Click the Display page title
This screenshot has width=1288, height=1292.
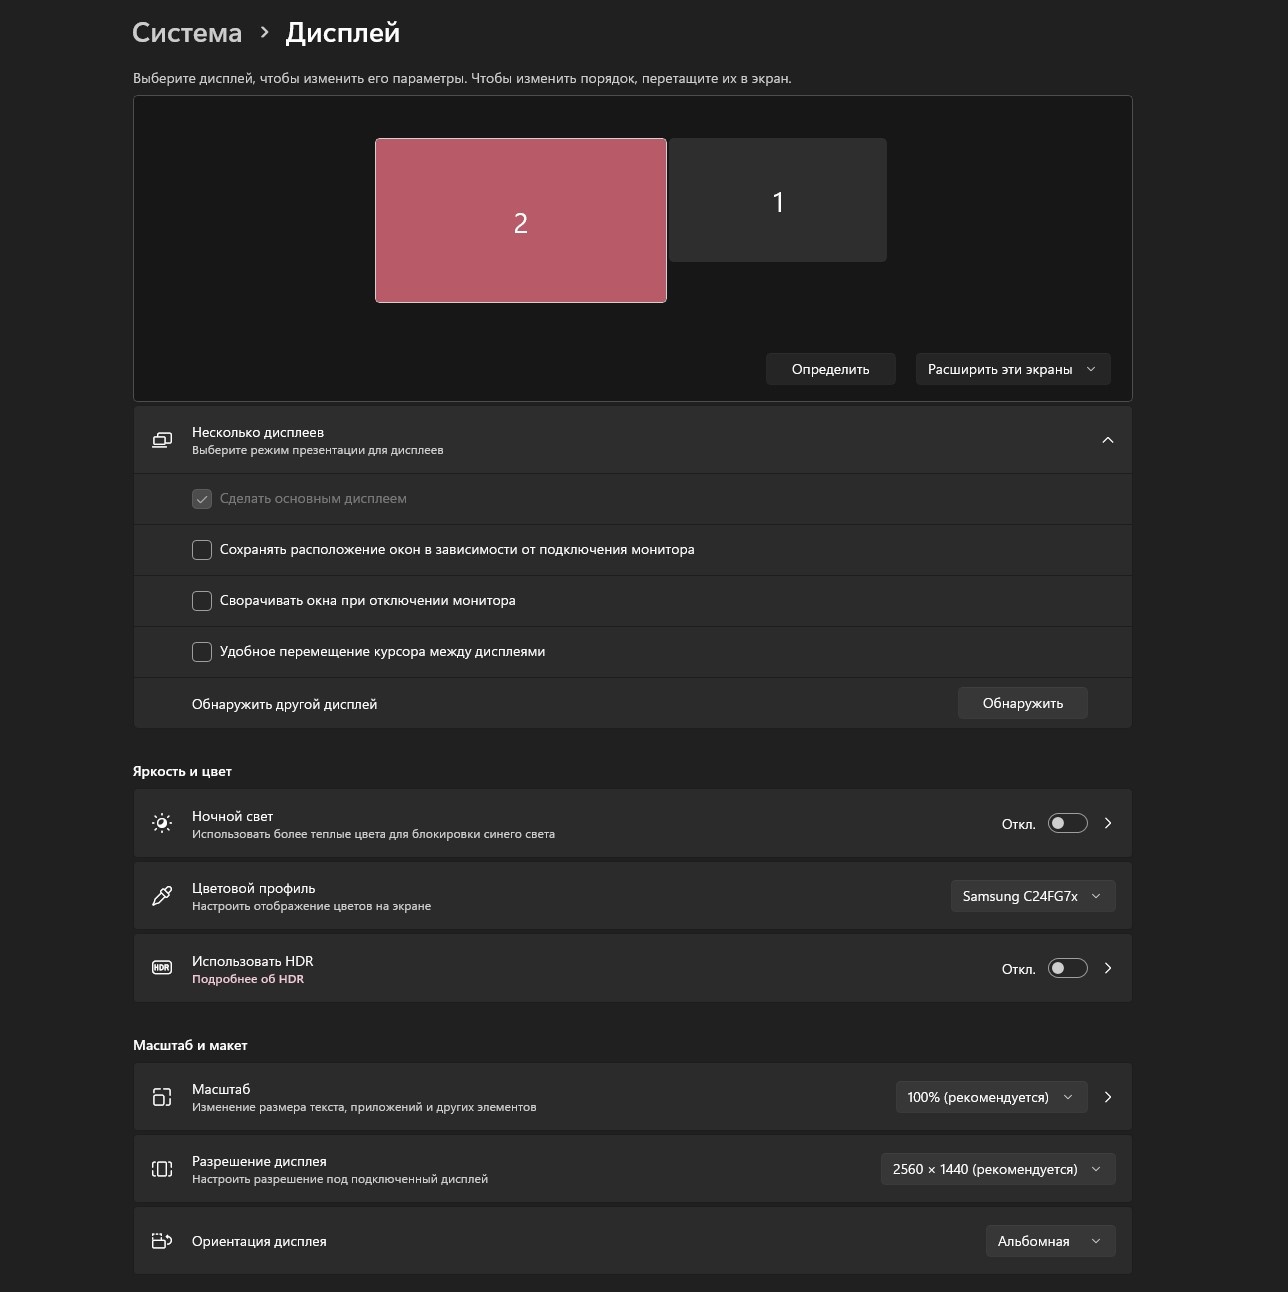(343, 33)
